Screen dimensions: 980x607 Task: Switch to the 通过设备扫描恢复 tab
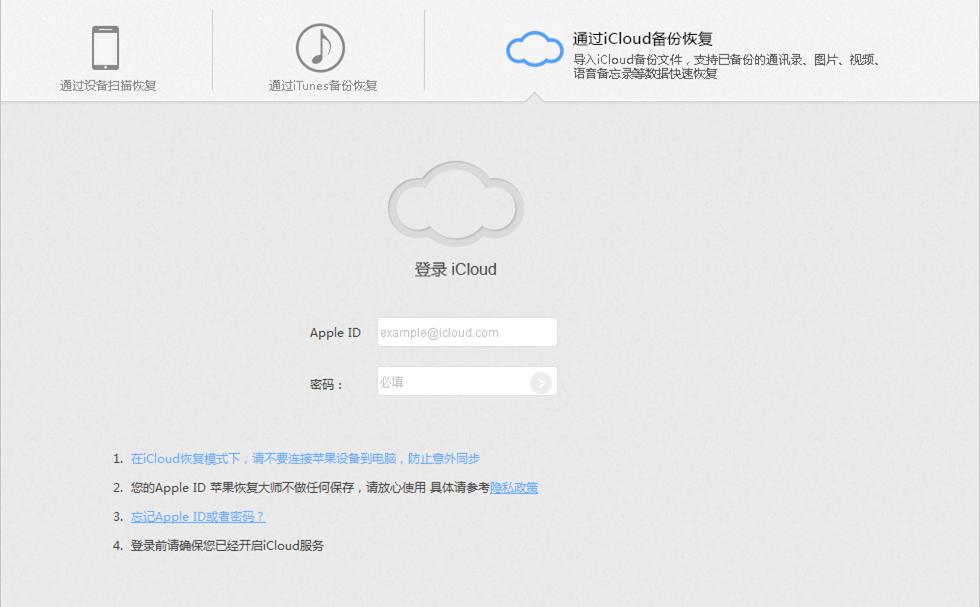(x=107, y=85)
